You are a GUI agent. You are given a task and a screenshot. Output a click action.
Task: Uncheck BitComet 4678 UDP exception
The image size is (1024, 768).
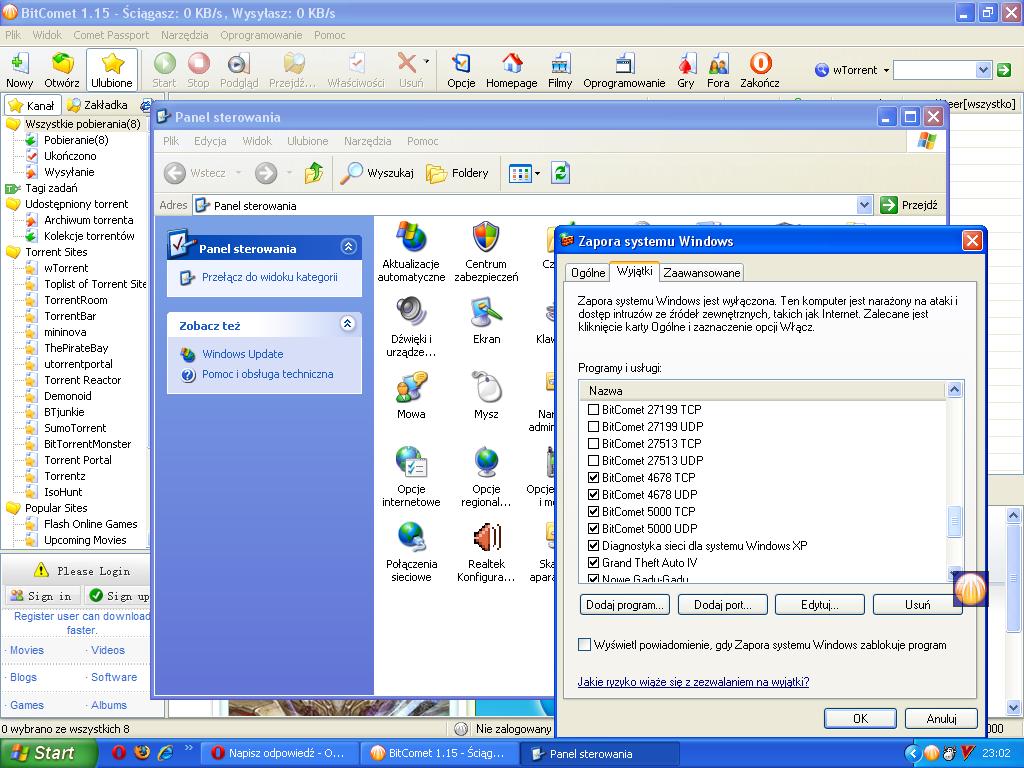point(594,495)
